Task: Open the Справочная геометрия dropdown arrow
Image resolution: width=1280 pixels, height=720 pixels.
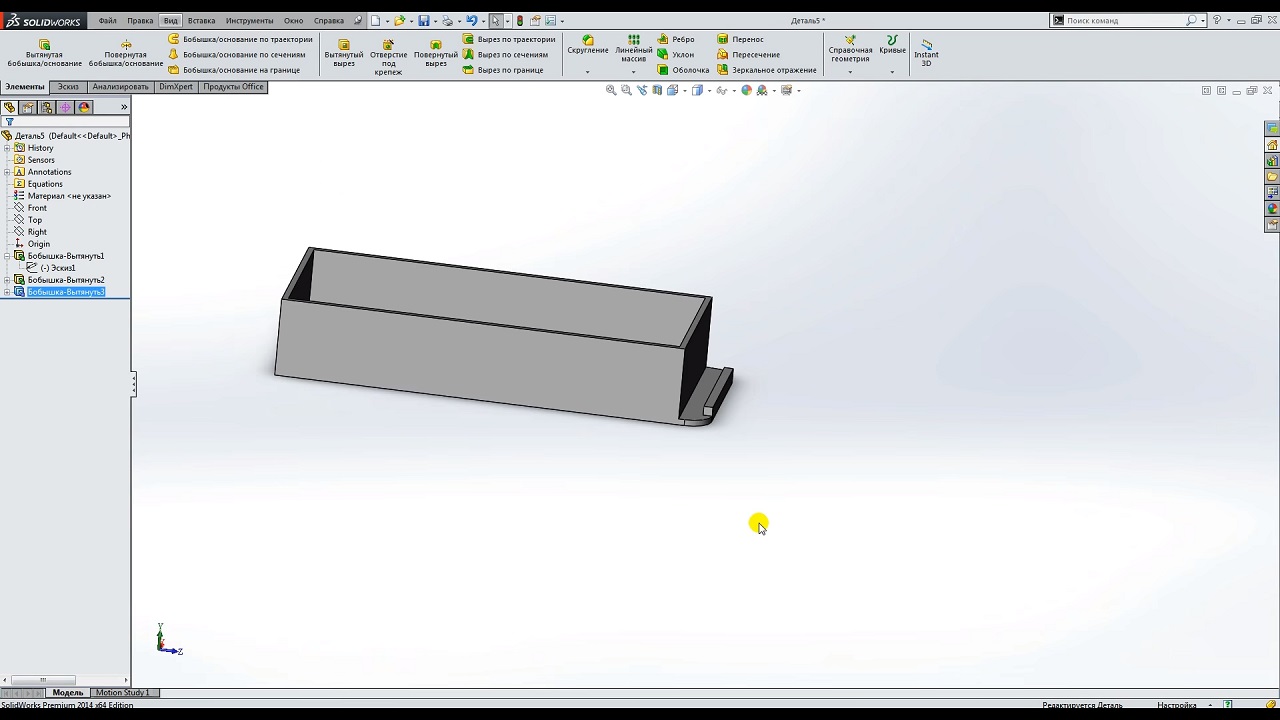Action: tap(850, 72)
